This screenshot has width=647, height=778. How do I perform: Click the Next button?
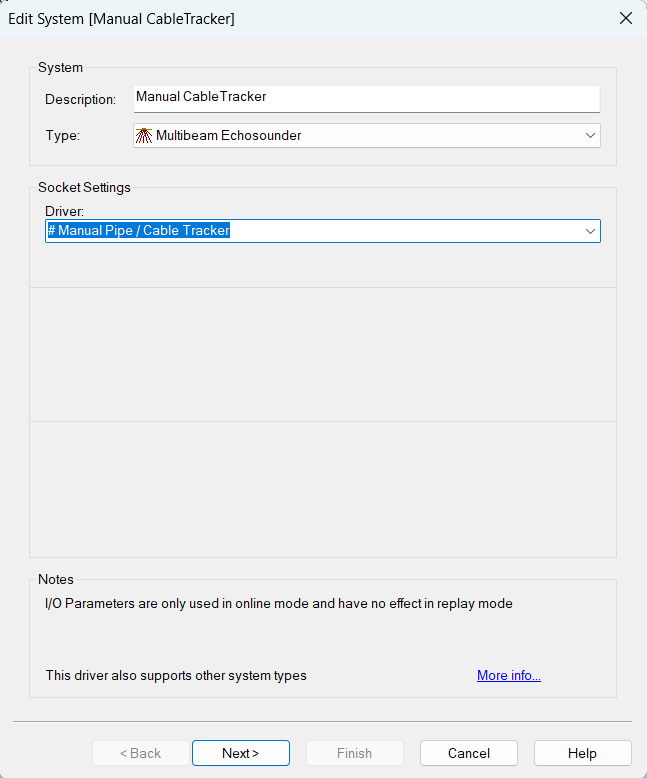coord(241,753)
